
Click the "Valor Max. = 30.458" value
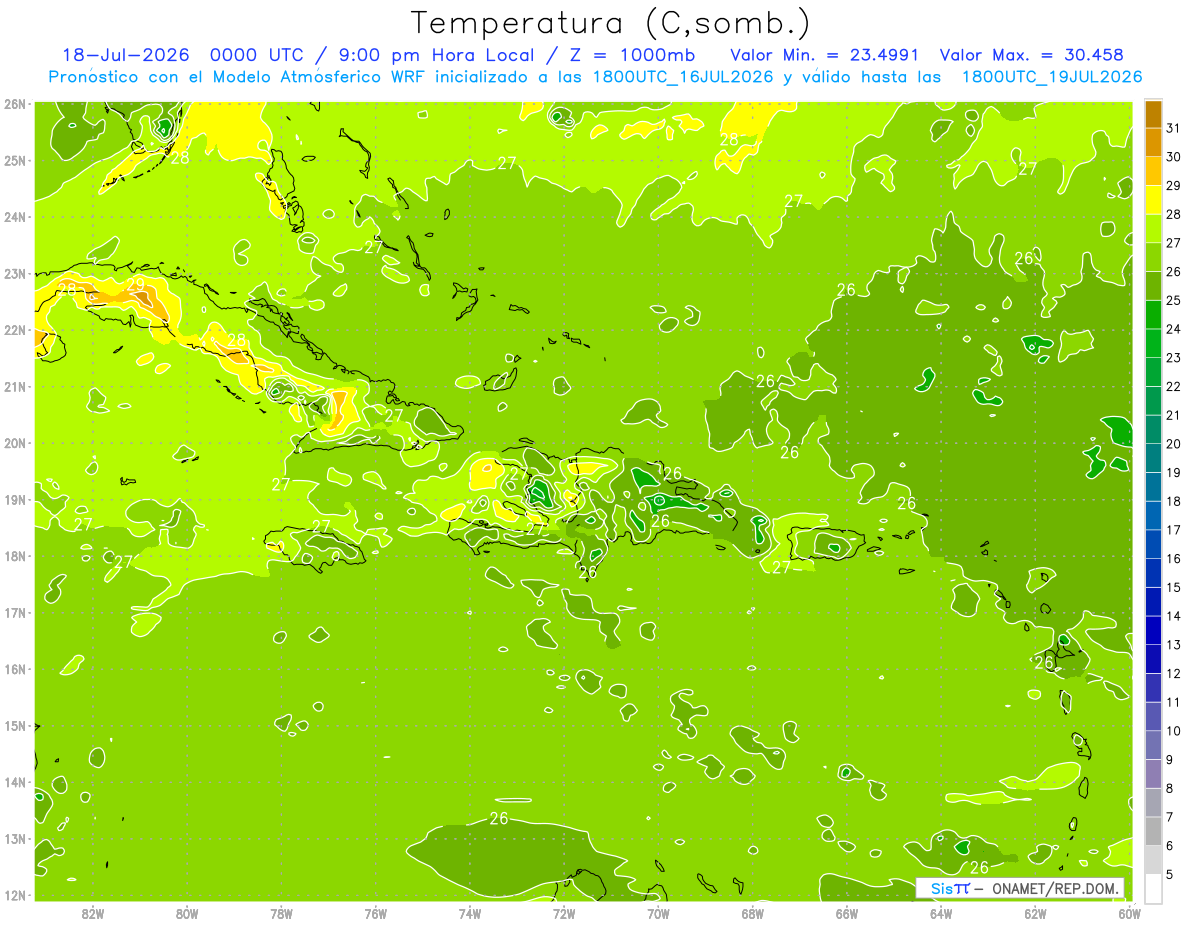tap(1031, 55)
